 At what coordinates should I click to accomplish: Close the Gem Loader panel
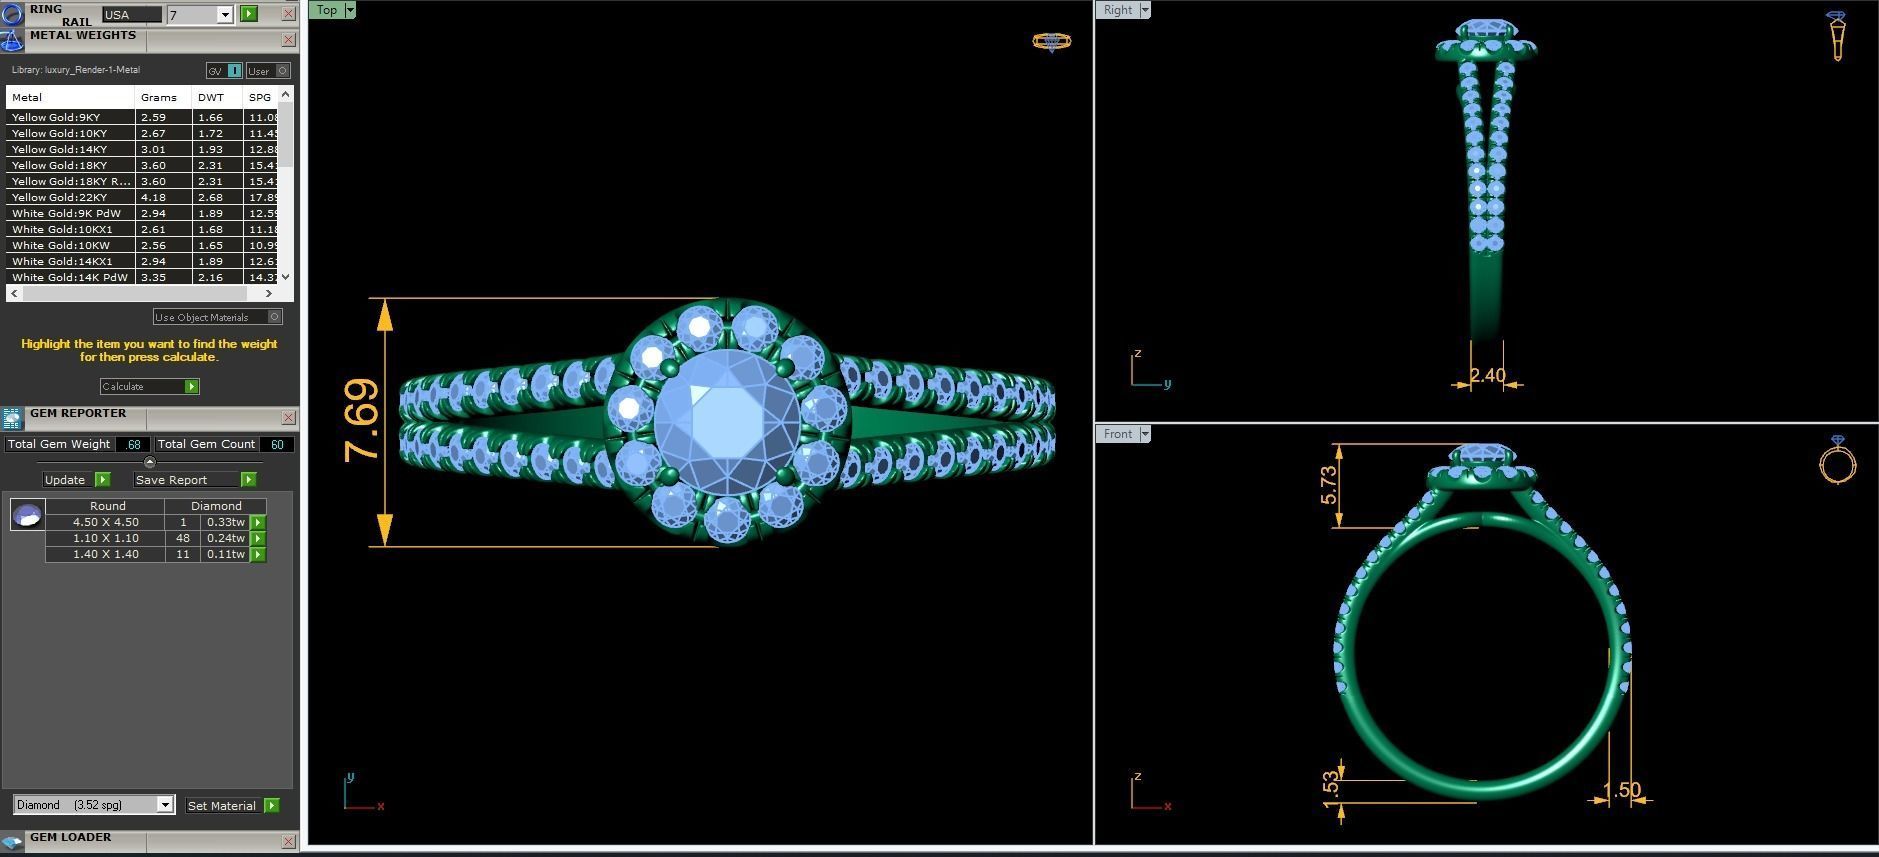coord(288,842)
